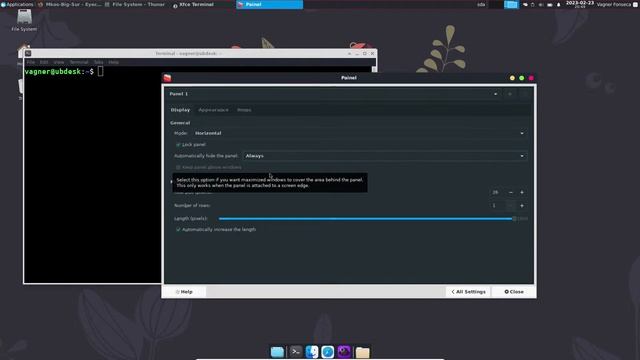Screen dimensions: 640x360
Task: Click the terminal prompt area
Action: click(x=64, y=71)
